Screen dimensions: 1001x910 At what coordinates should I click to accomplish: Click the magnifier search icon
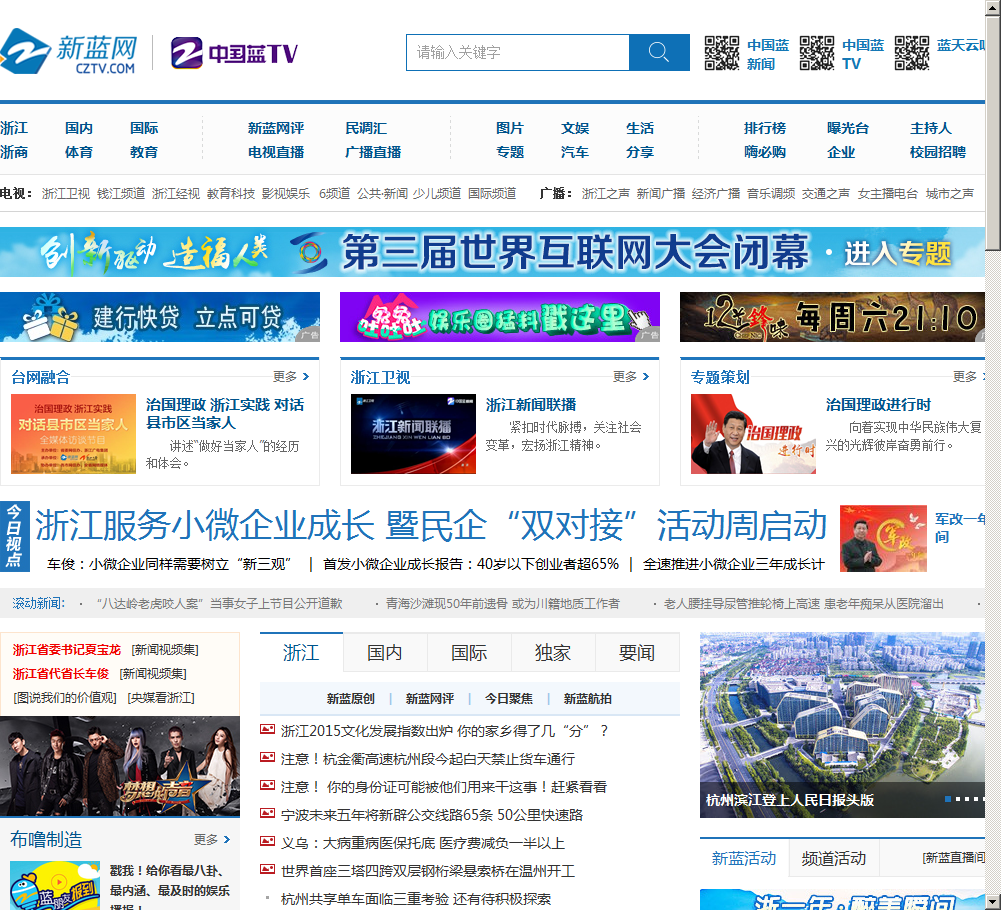(x=659, y=52)
